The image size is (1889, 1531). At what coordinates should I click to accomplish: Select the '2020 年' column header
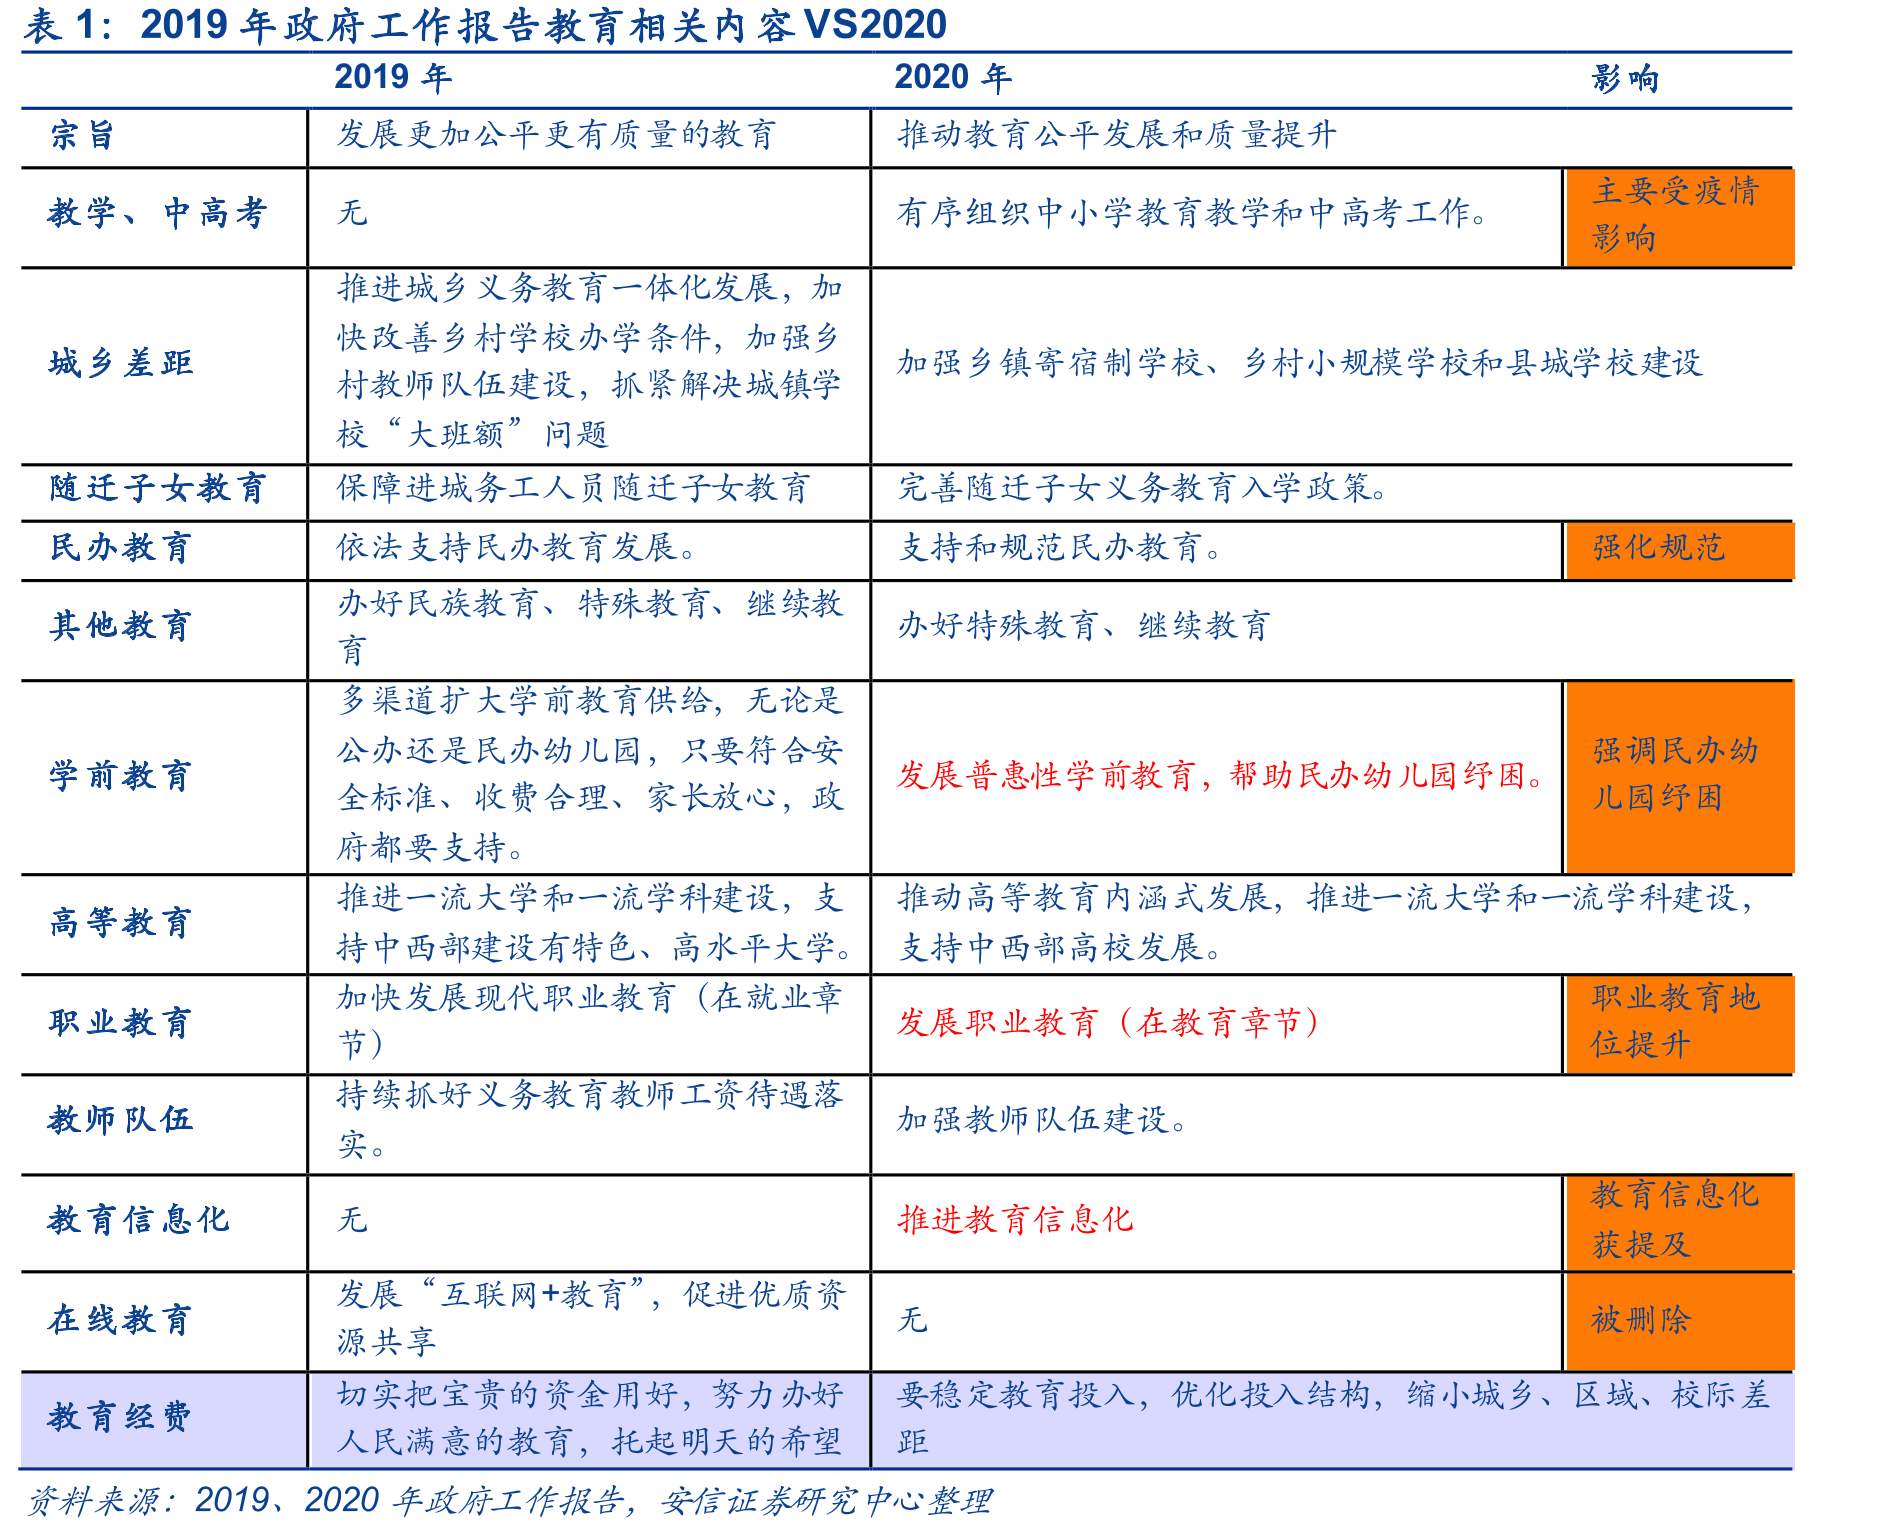coord(953,78)
